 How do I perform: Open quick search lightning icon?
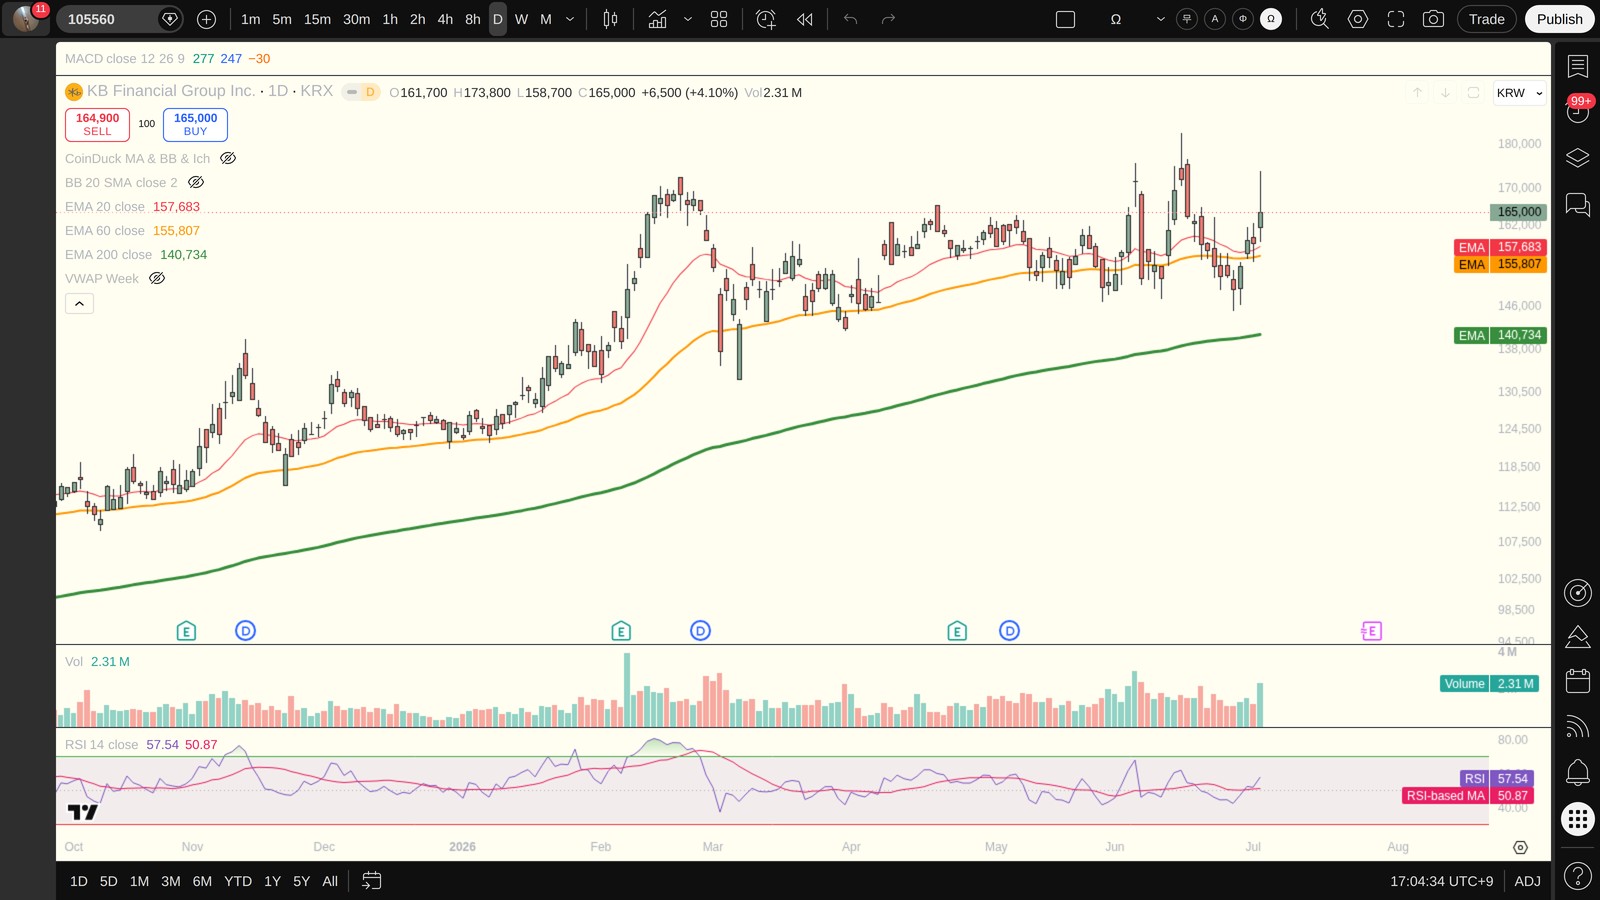1320,19
